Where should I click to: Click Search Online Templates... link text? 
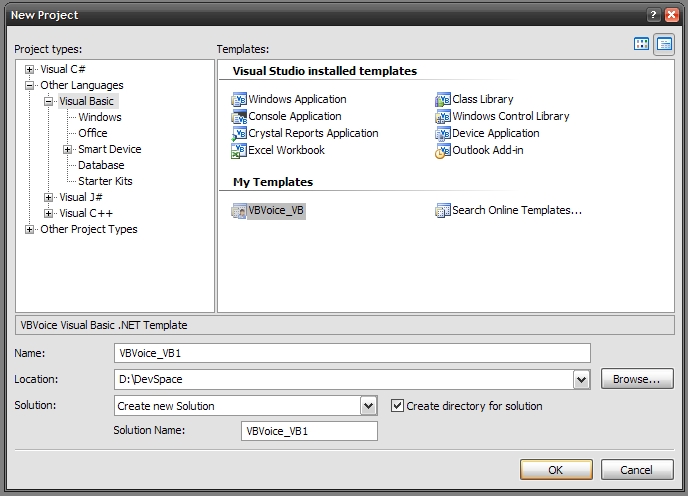point(517,210)
